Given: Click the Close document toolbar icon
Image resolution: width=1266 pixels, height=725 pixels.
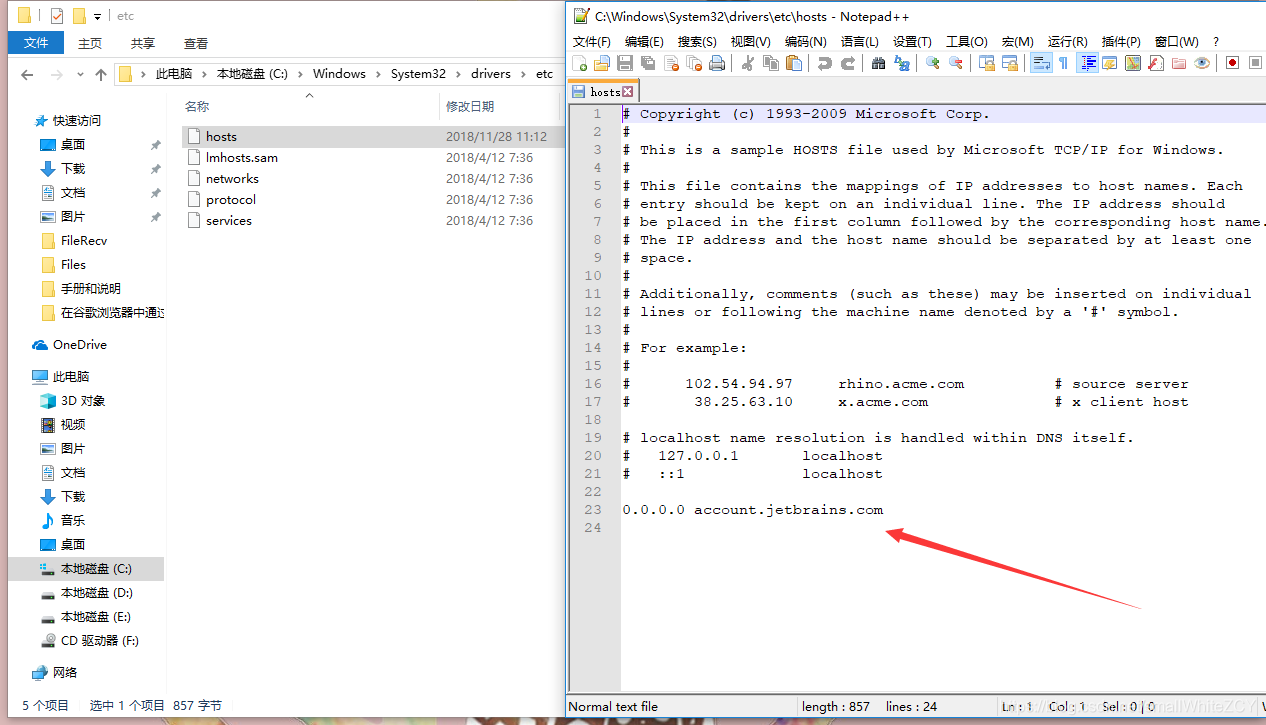Looking at the screenshot, I should 671,63.
